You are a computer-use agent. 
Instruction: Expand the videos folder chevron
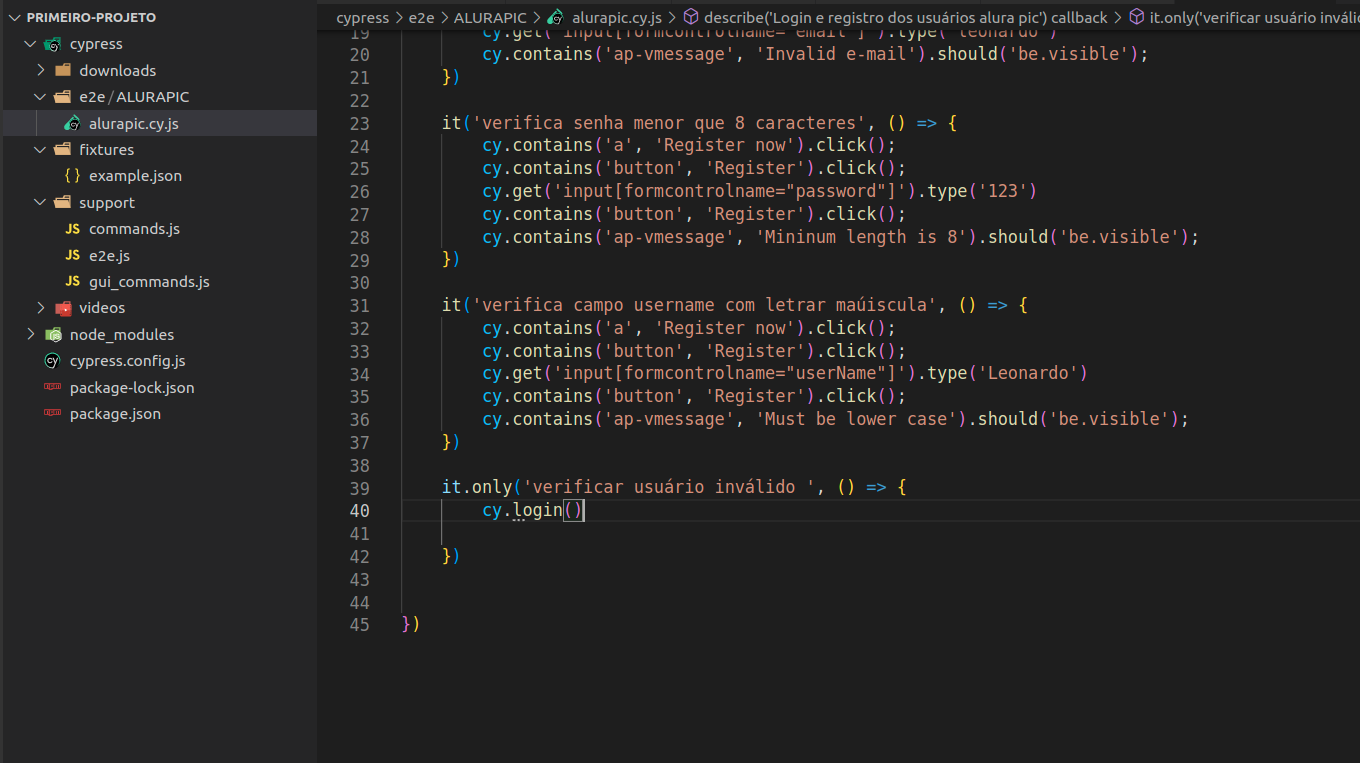(40, 308)
